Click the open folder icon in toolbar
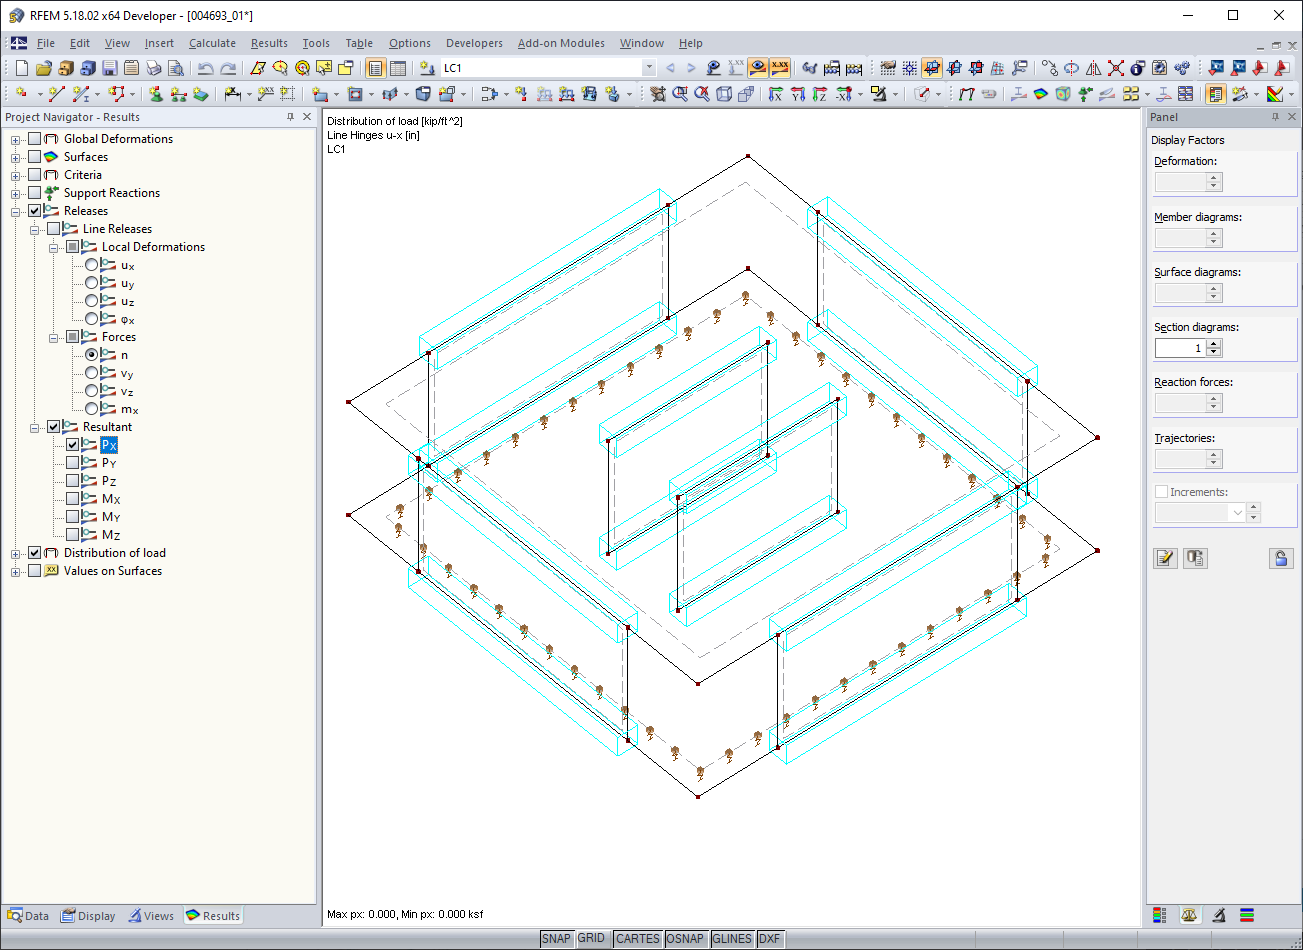Image resolution: width=1303 pixels, height=950 pixels. click(x=43, y=68)
